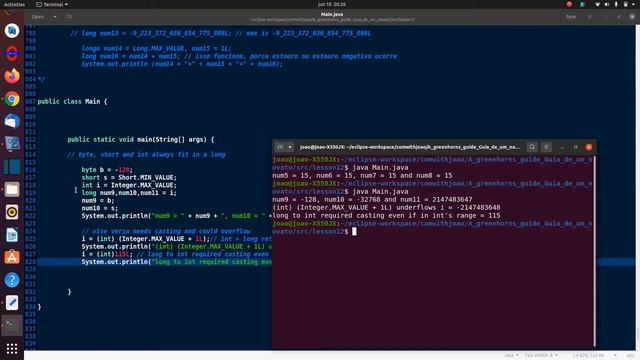
Task: Open the system monitor screen dock icon
Action: [12, 144]
